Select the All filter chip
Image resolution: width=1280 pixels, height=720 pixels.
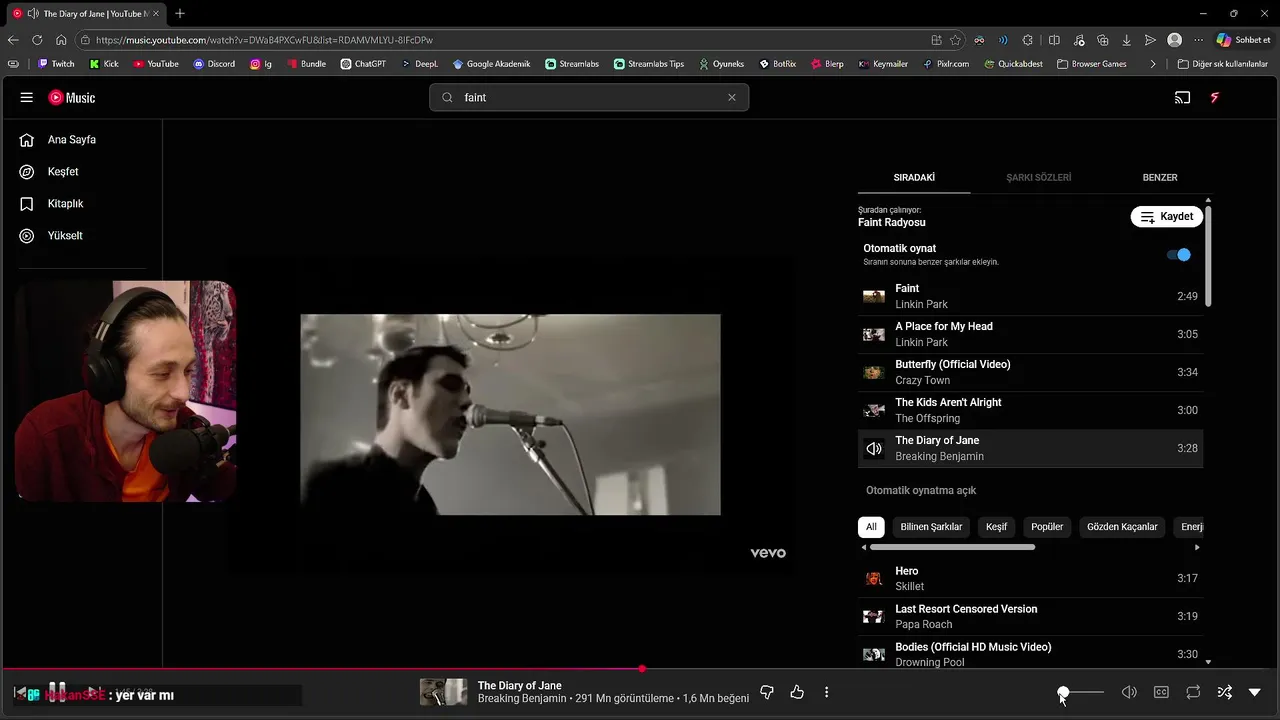click(871, 527)
